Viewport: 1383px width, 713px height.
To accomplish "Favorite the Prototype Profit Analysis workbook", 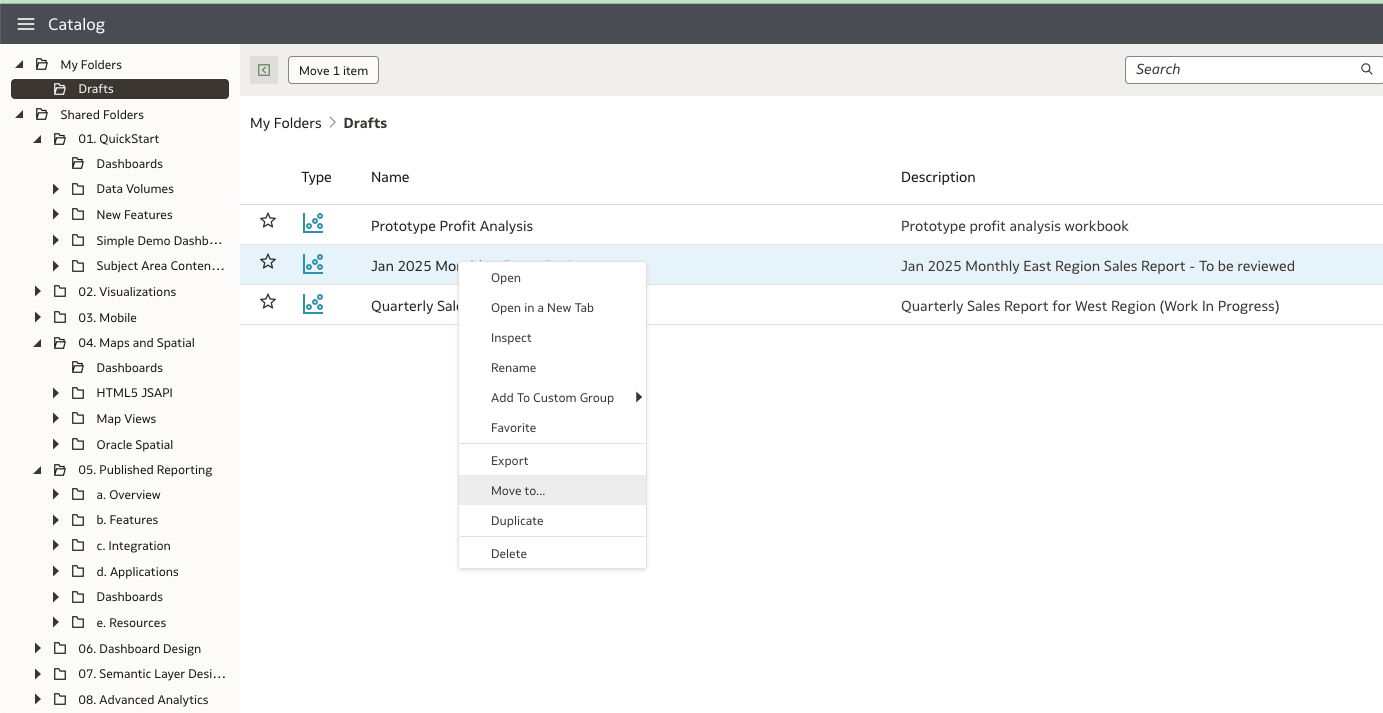I will 267,221.
